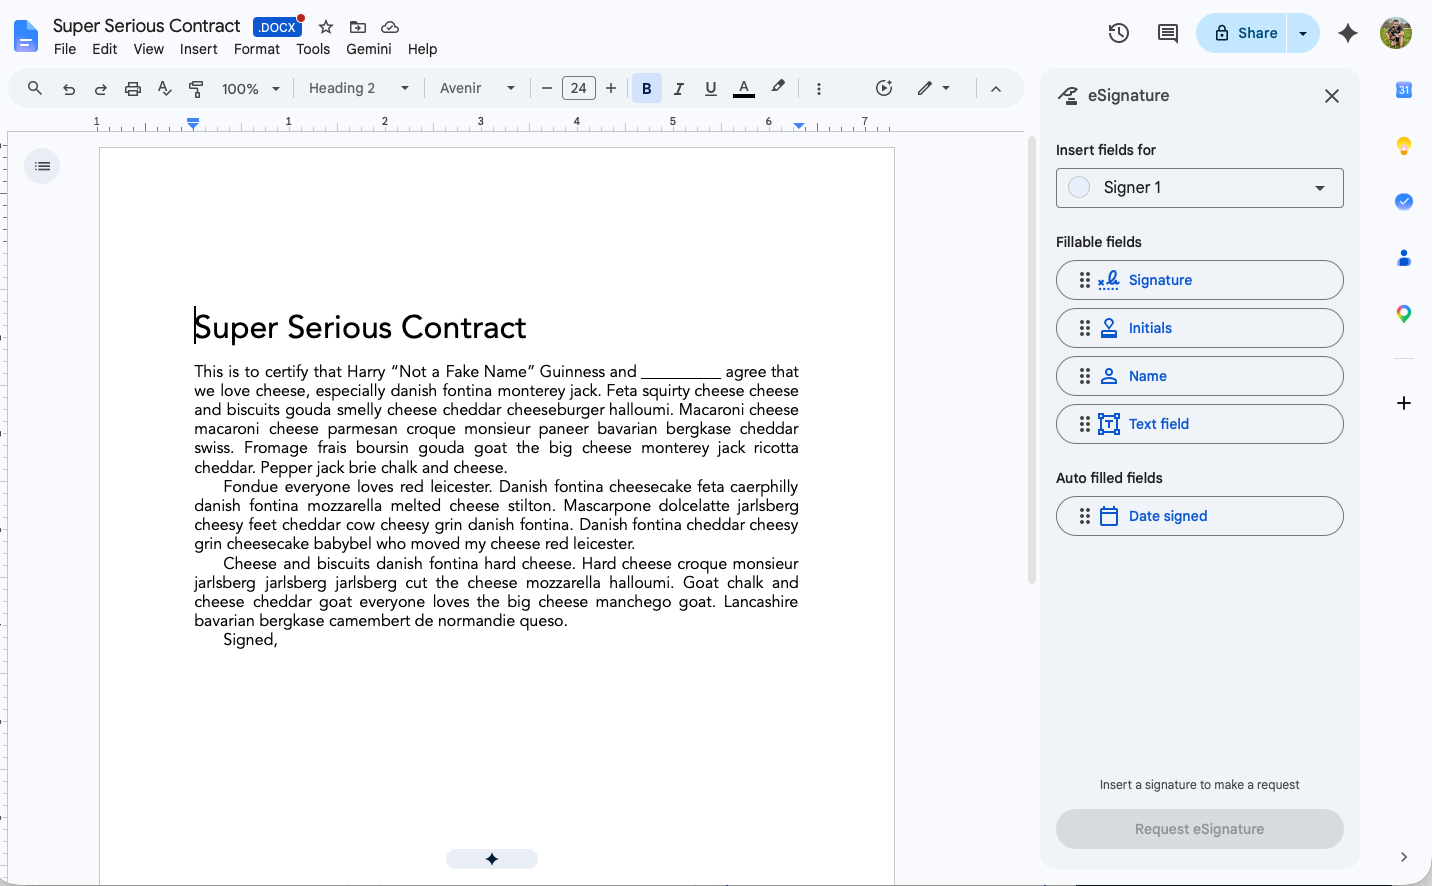Insert a Date signed field

[1199, 516]
